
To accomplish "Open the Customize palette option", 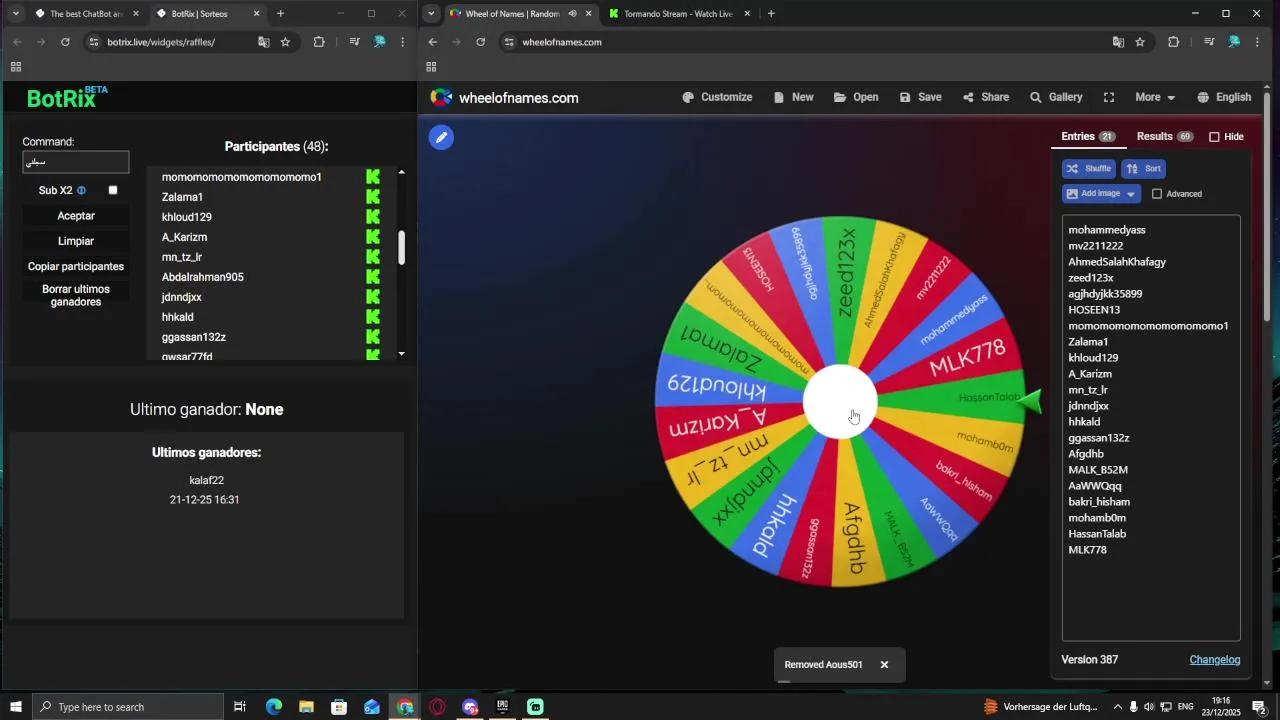I will [717, 97].
